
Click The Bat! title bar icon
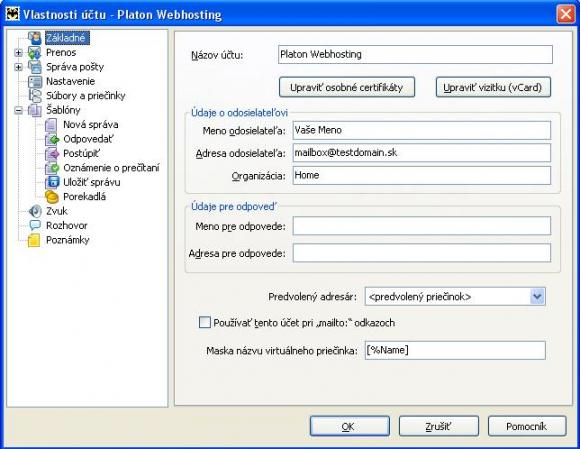[13, 14]
